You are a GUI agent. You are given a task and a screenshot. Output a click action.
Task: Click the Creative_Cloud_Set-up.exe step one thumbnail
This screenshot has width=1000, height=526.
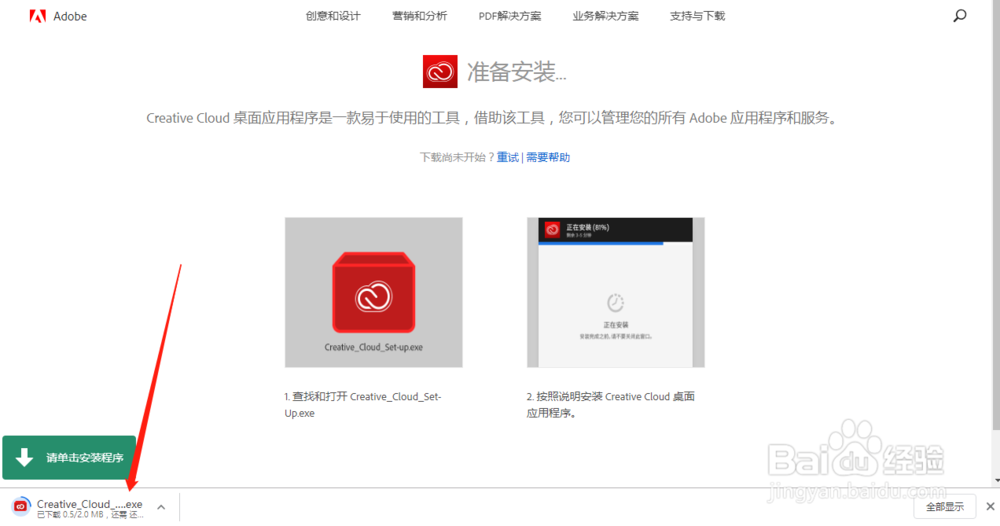tap(374, 292)
